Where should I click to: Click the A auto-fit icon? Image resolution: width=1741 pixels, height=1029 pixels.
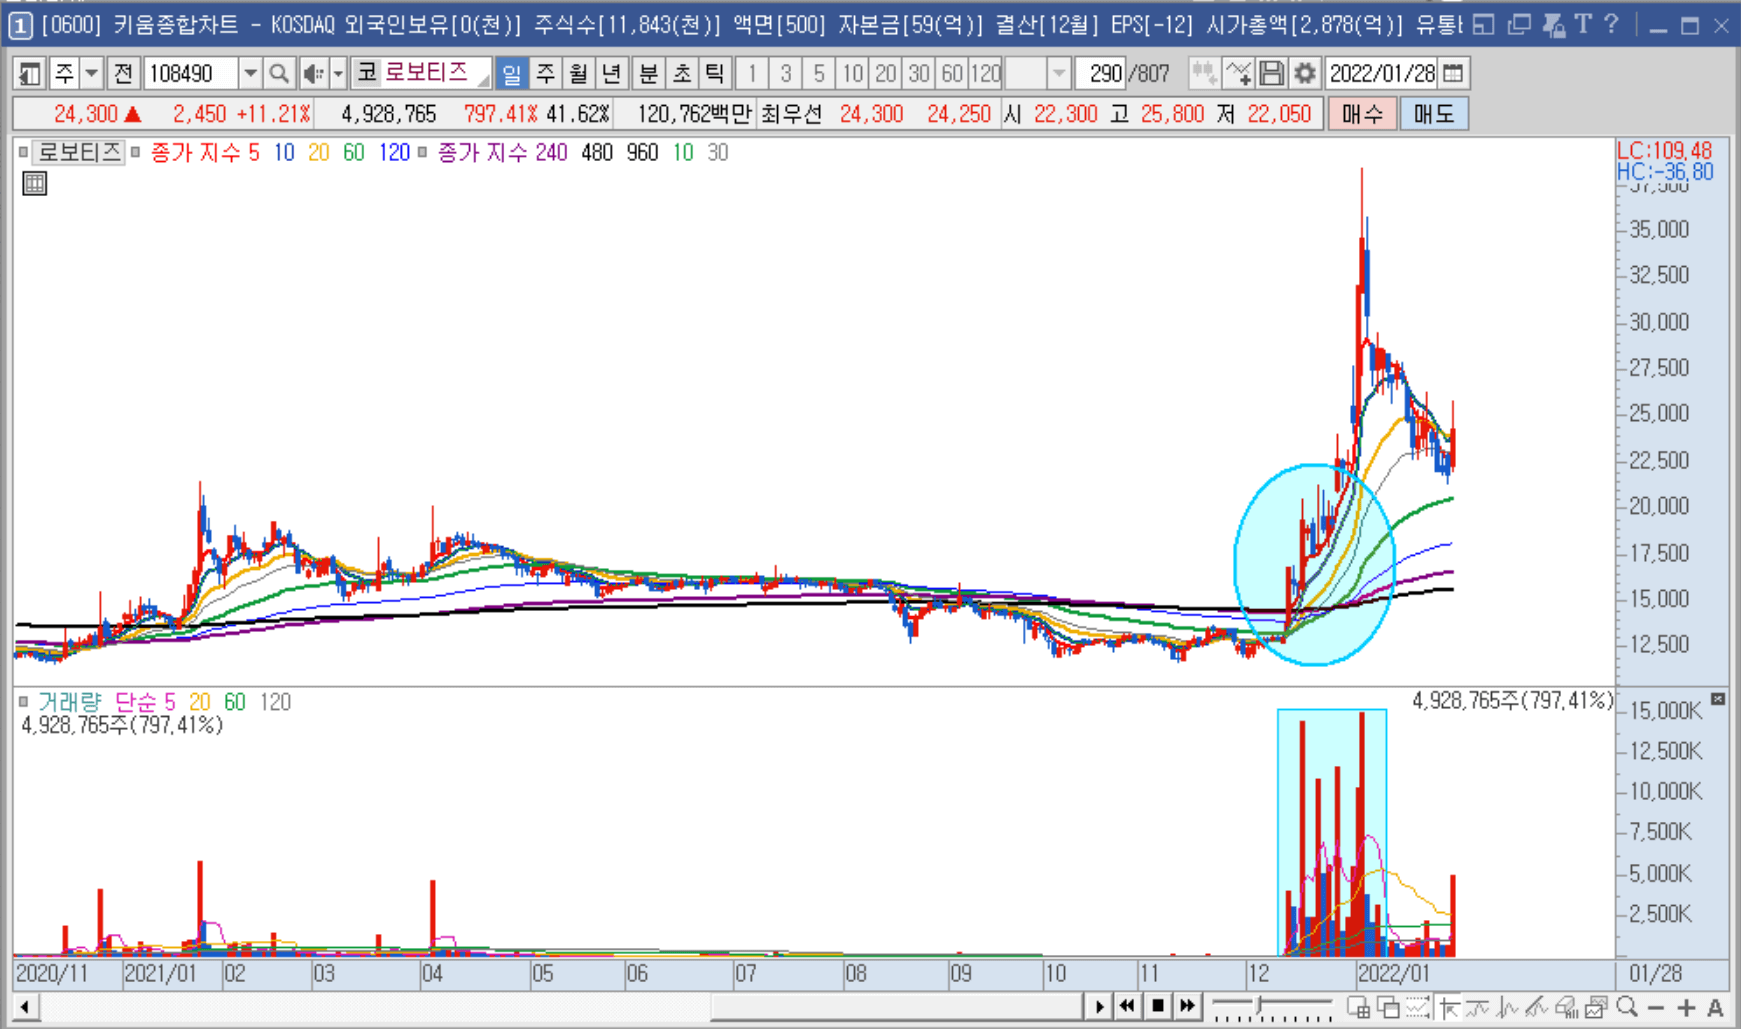(1715, 1007)
